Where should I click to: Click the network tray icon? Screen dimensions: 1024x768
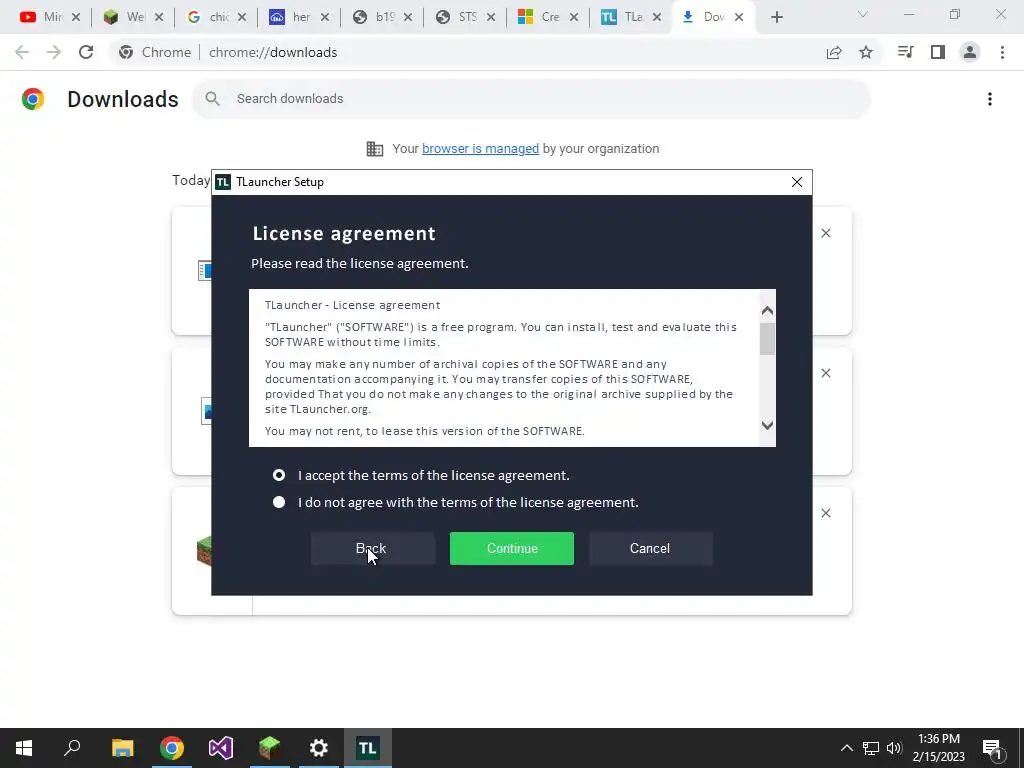pyautogui.click(x=871, y=748)
